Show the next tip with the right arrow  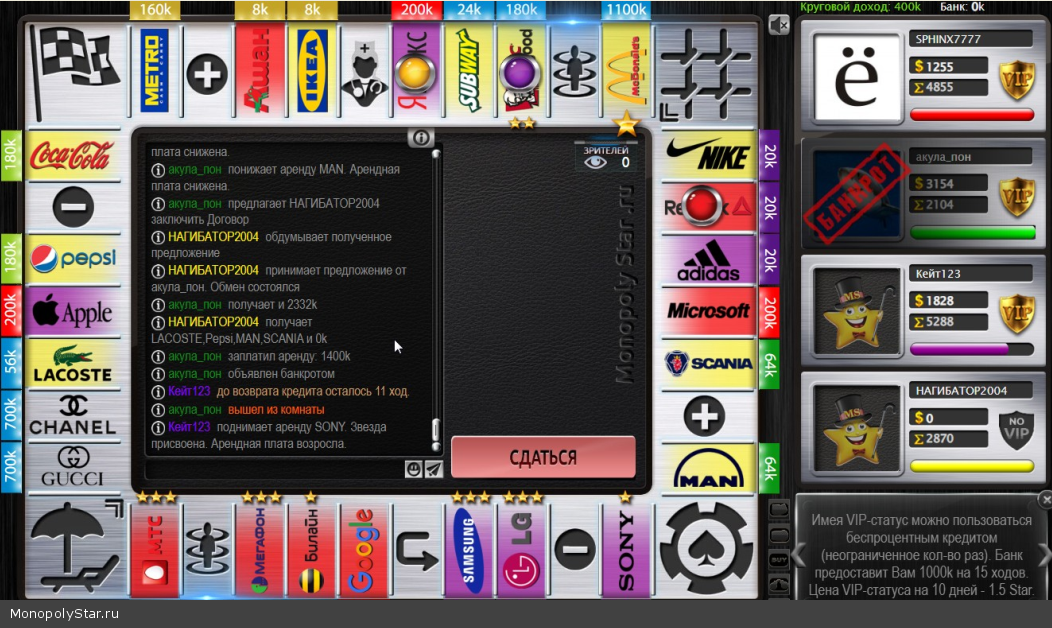coord(1045,554)
